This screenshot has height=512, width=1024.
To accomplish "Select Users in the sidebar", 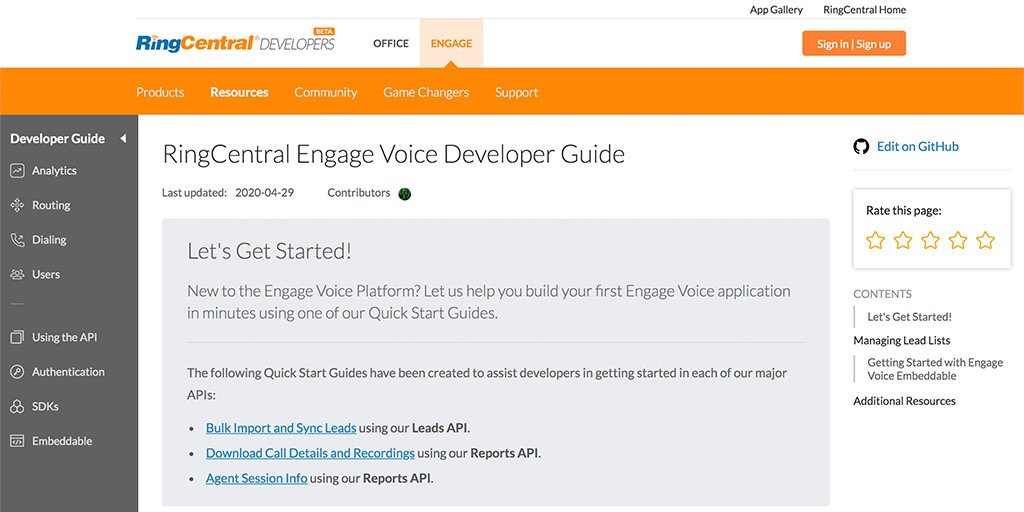I will point(46,274).
